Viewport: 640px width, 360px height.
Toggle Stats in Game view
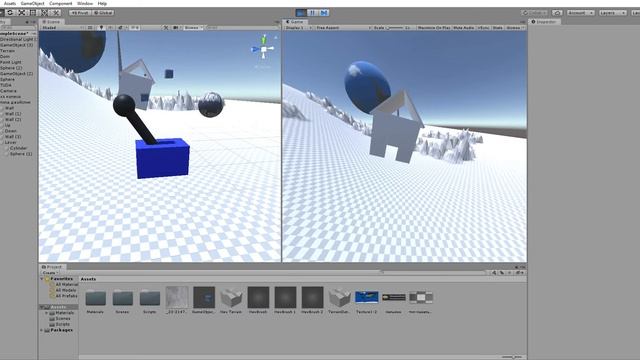[498, 28]
